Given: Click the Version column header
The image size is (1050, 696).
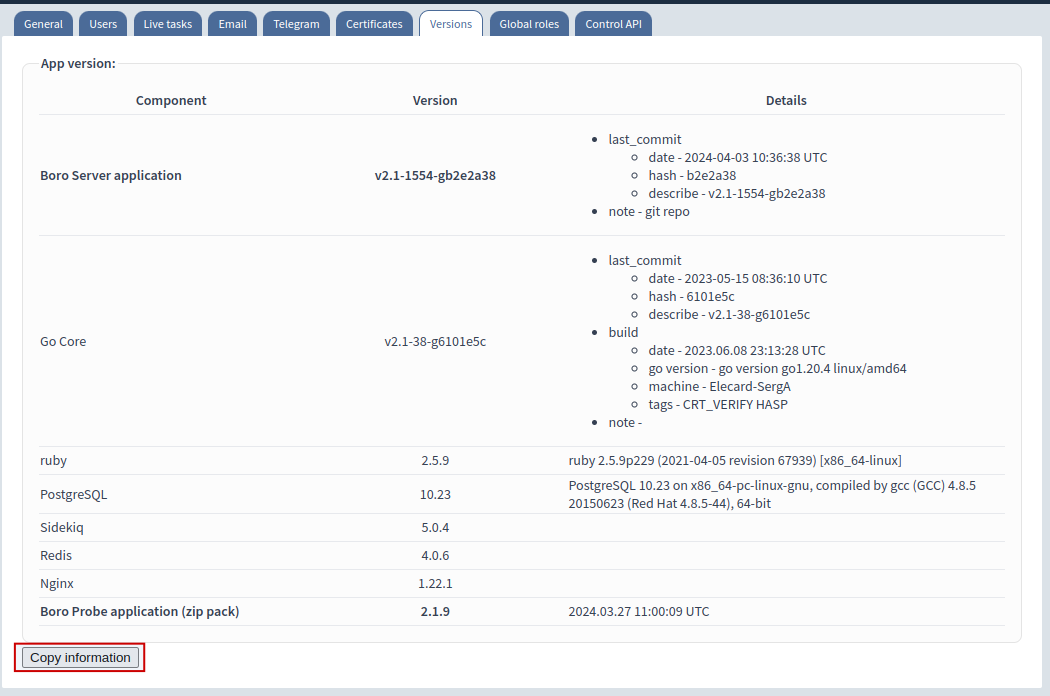Looking at the screenshot, I should click(435, 100).
